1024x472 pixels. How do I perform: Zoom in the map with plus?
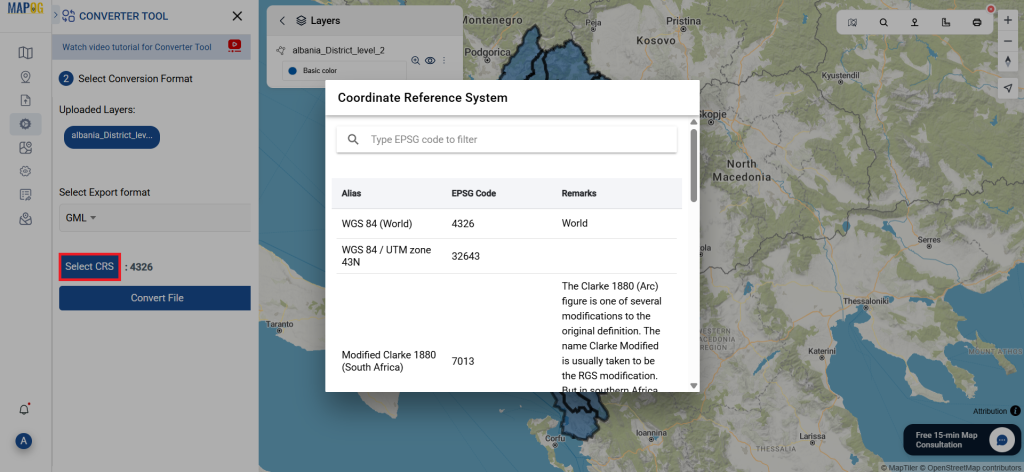point(1008,20)
